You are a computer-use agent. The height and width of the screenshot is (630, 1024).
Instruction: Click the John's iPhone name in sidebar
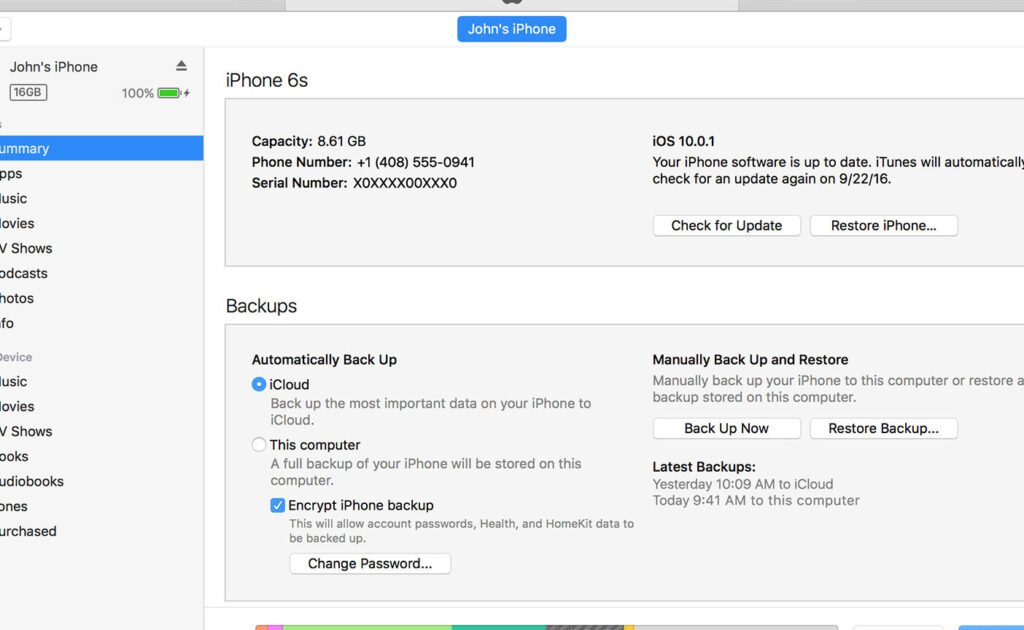pyautogui.click(x=54, y=67)
